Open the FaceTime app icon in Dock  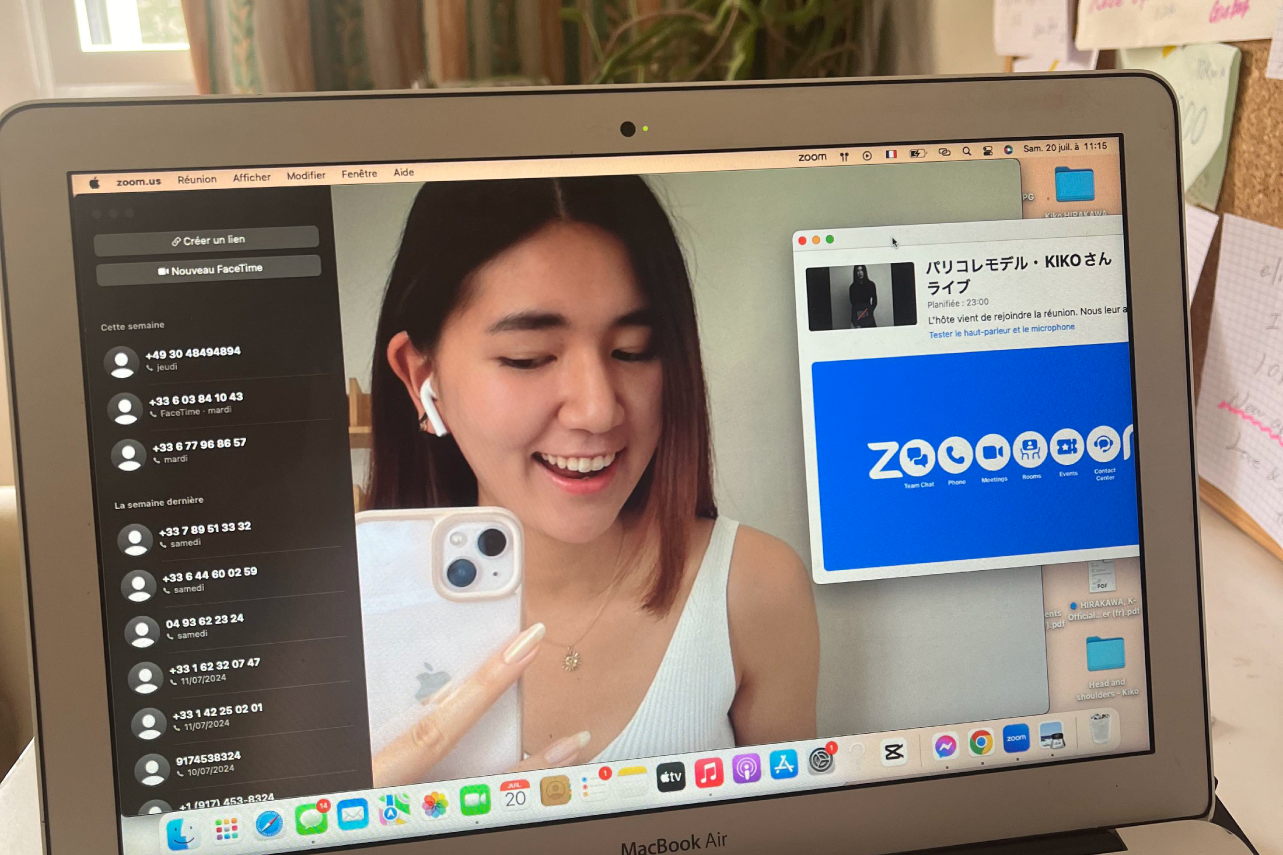pos(475,800)
